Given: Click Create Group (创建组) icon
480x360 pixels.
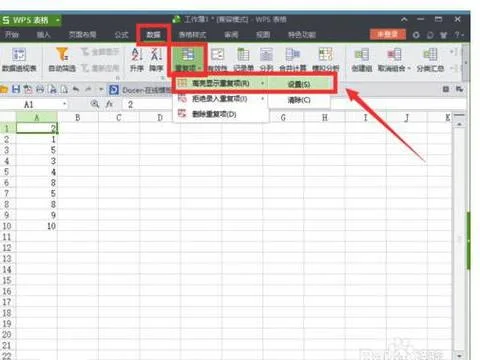Looking at the screenshot, I should pos(362,60).
